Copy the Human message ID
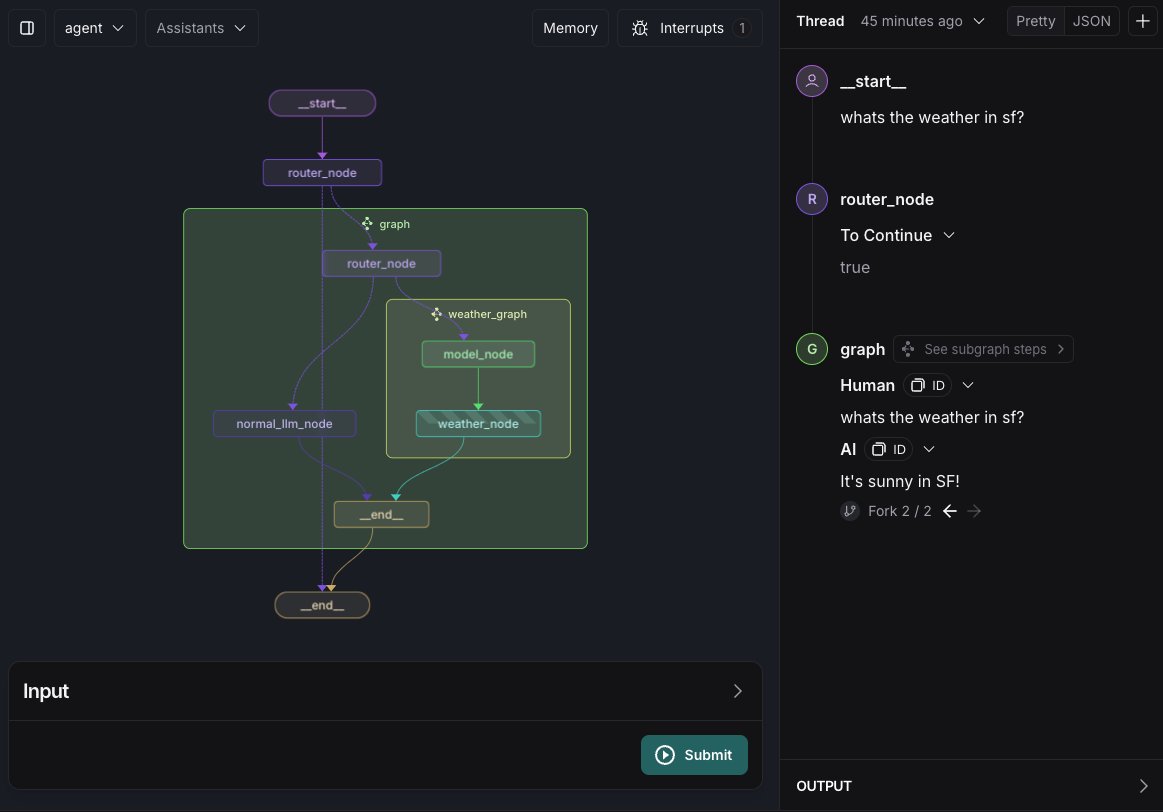 927,386
